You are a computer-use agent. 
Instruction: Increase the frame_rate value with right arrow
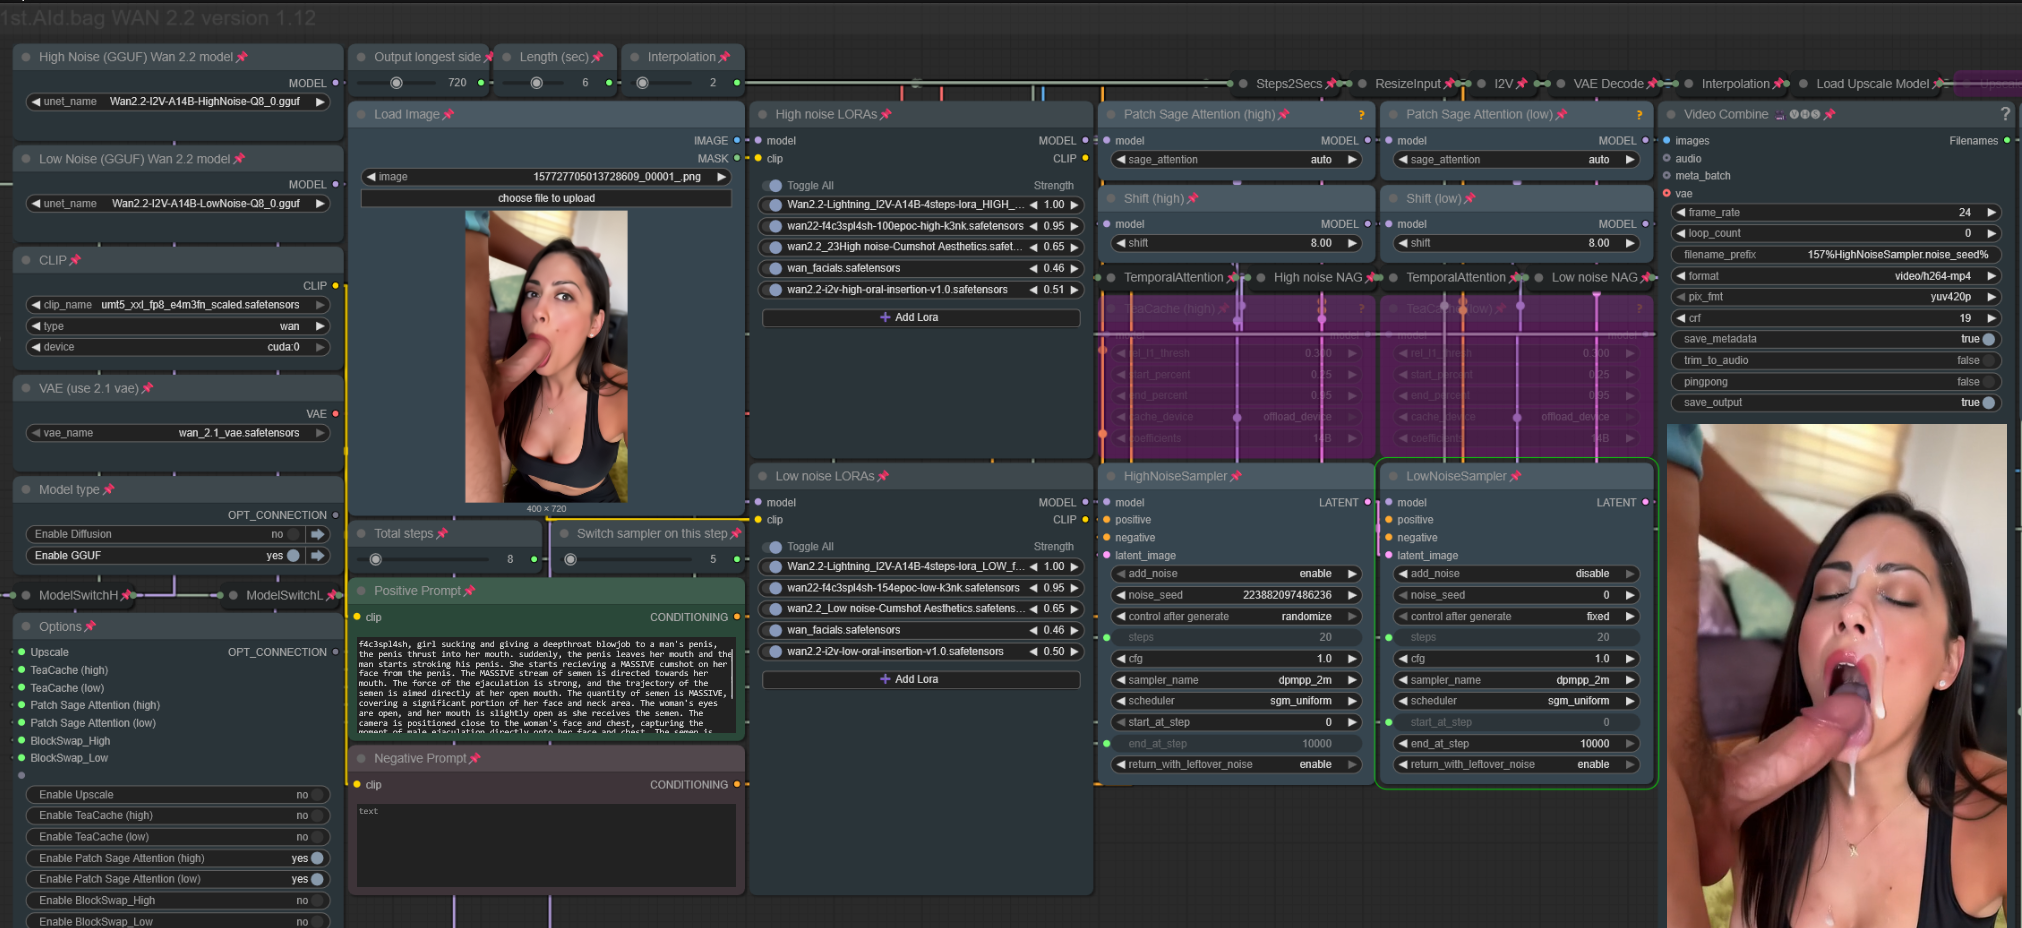tap(1991, 212)
